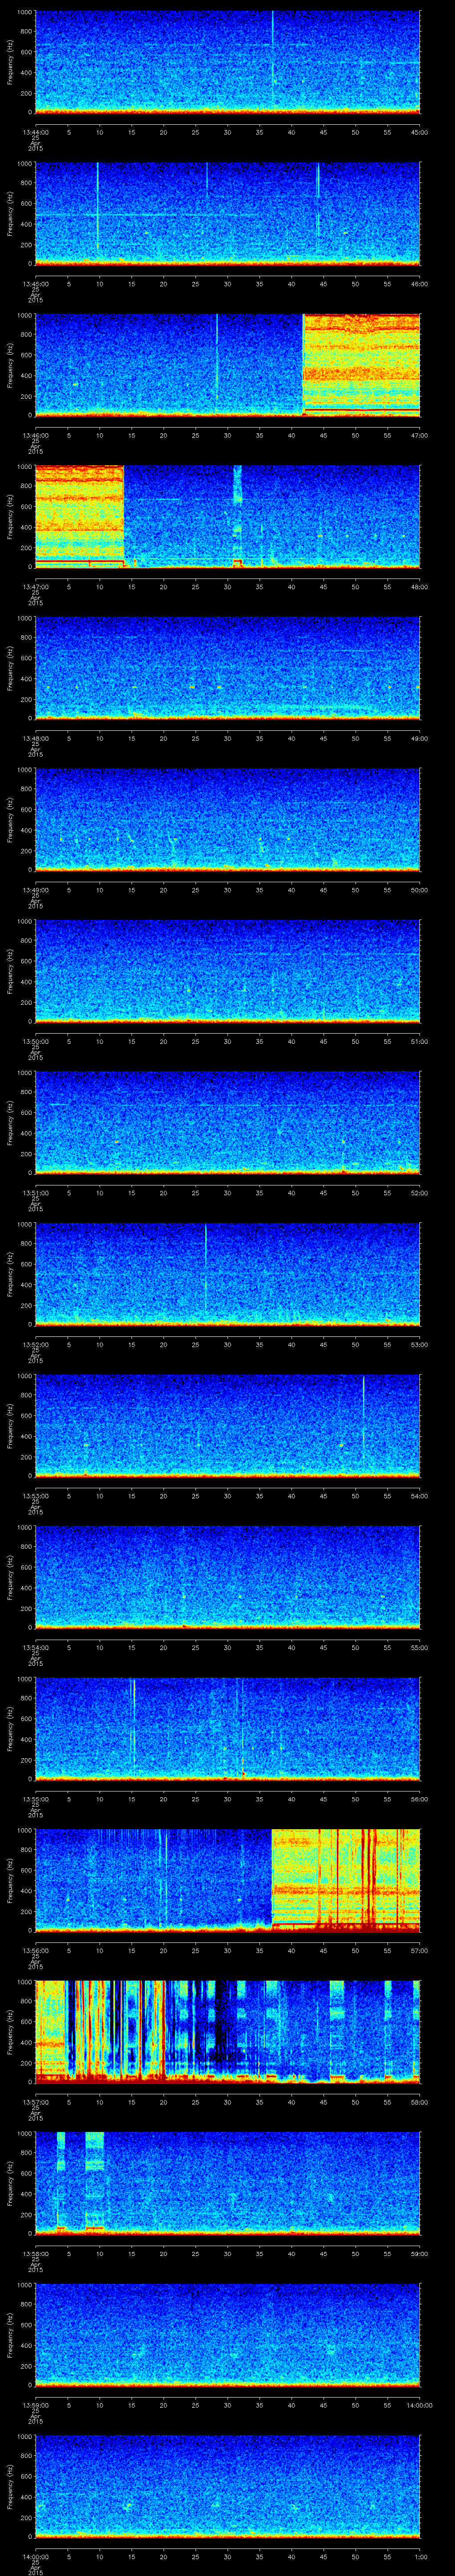Select the 13:47:00 time axis label
This screenshot has height=2576, width=455.
pos(35,587)
